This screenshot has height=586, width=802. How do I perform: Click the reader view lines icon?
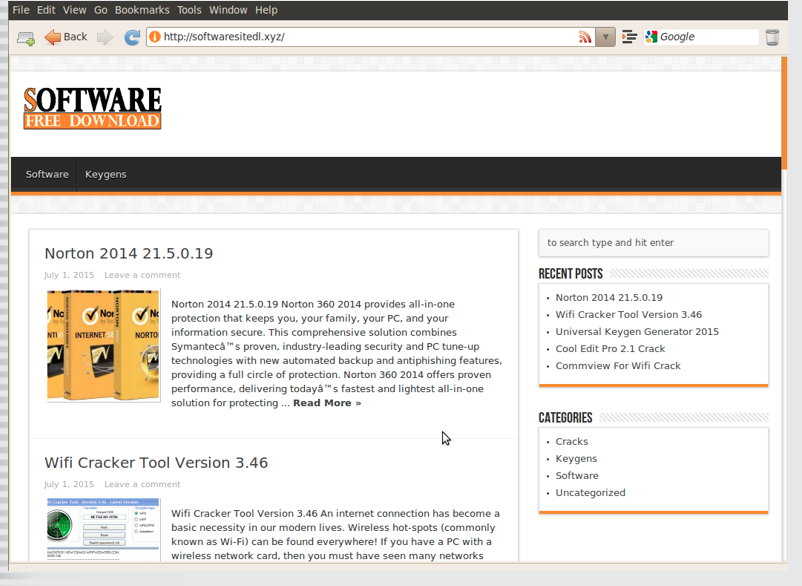(629, 37)
